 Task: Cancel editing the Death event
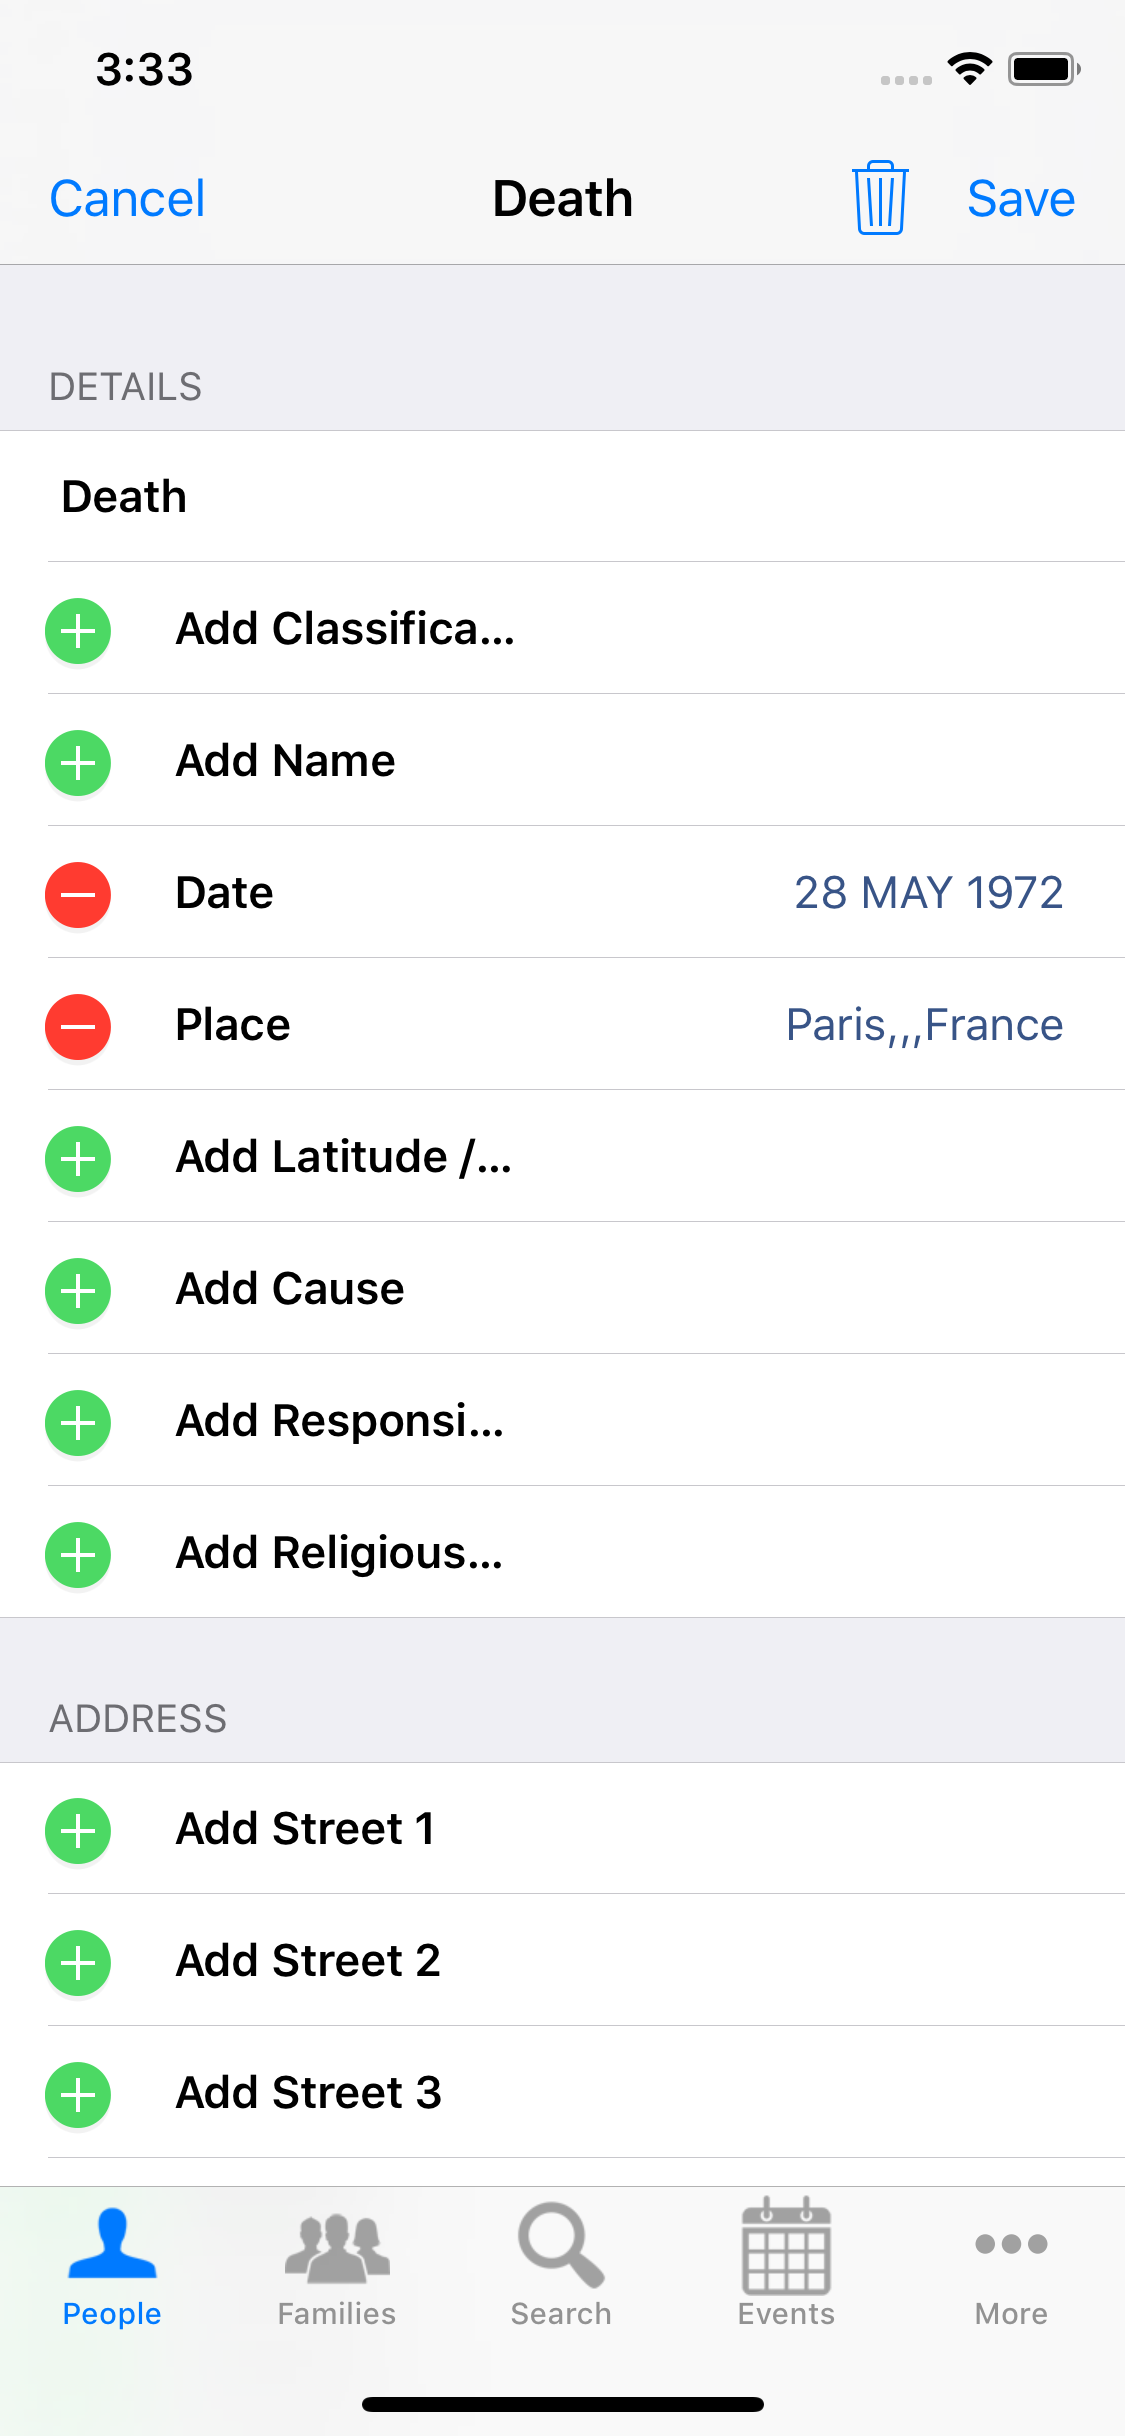[127, 198]
